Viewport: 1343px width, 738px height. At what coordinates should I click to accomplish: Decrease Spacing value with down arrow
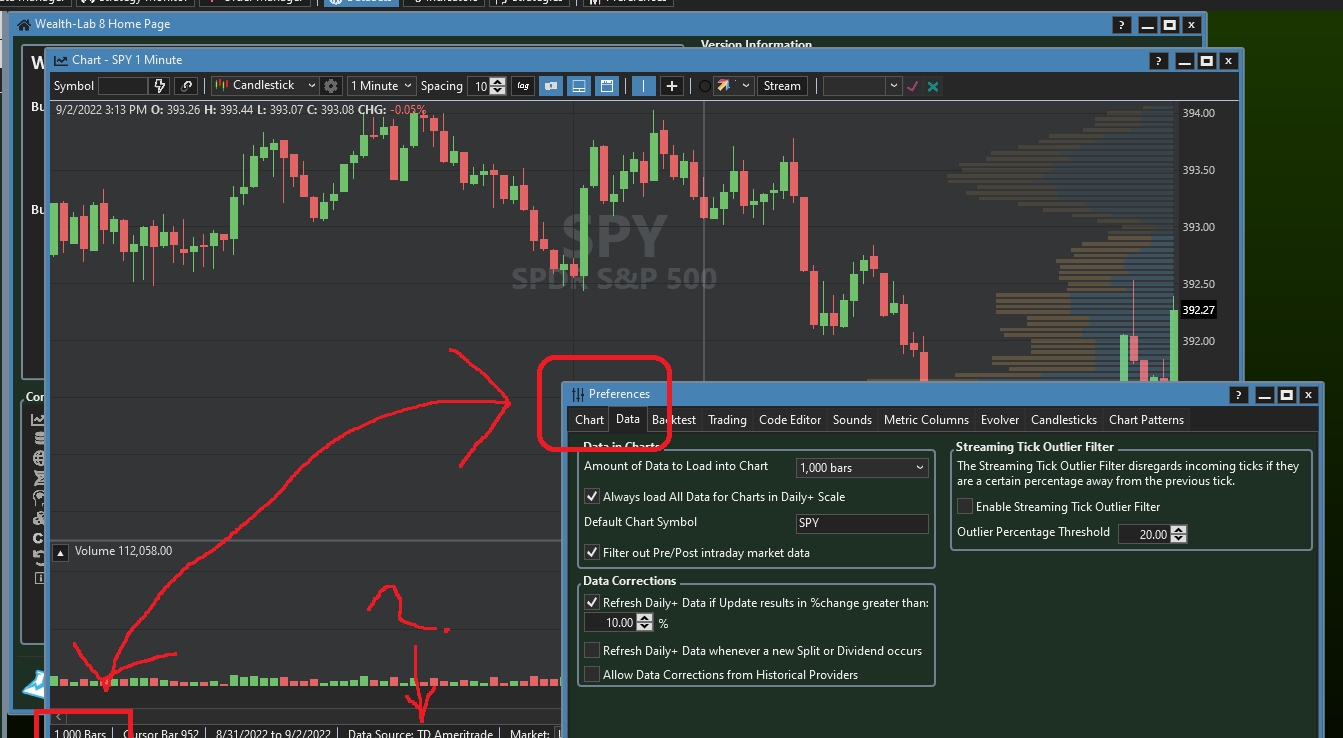point(498,91)
